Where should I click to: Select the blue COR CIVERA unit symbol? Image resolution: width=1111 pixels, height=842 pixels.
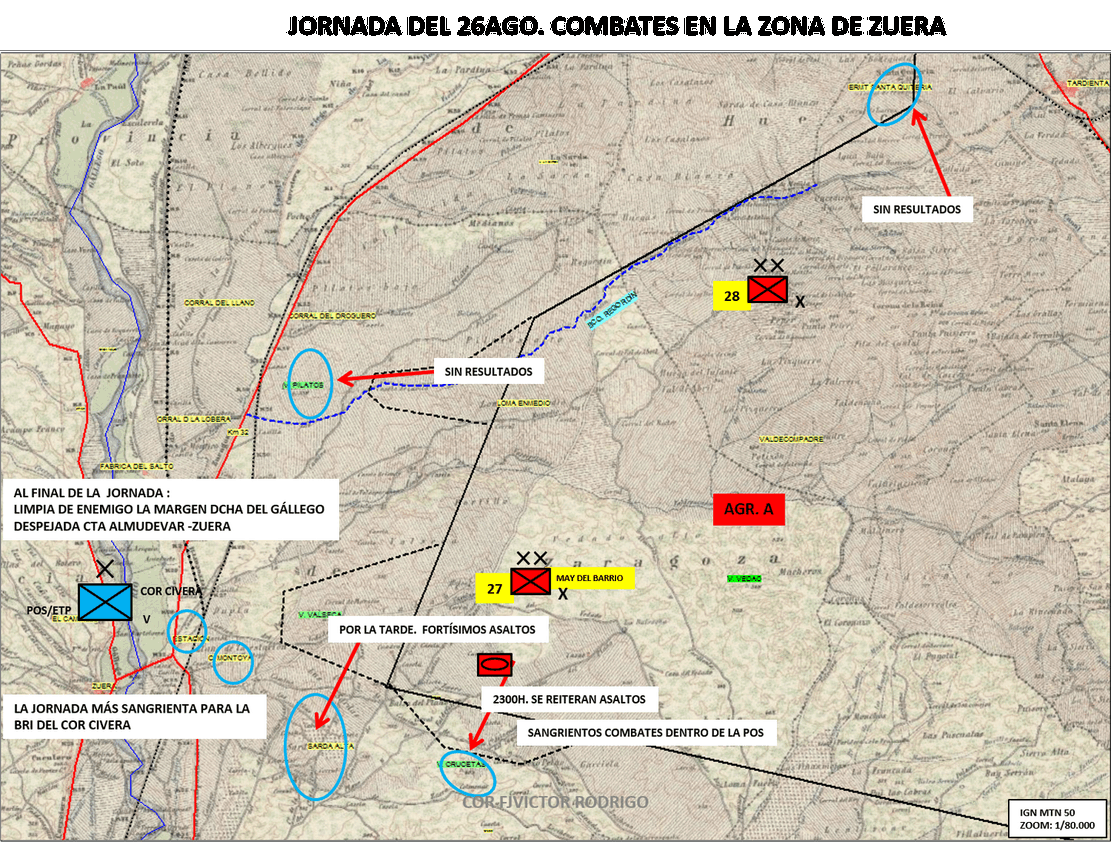(105, 602)
